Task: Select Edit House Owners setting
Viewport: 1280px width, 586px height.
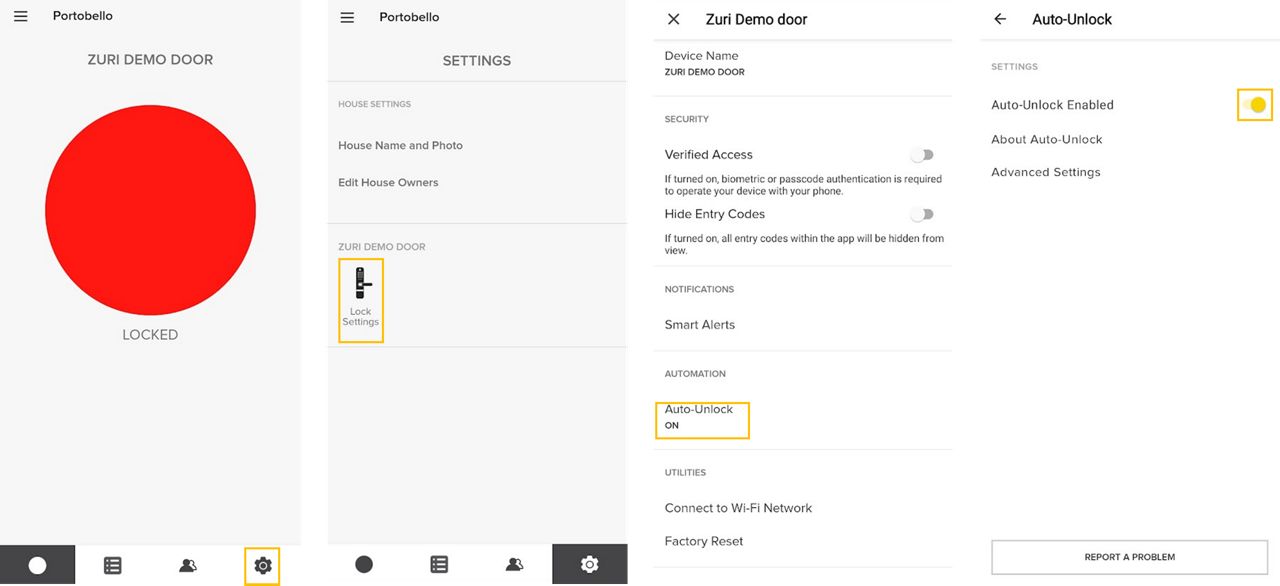Action: 388,183
